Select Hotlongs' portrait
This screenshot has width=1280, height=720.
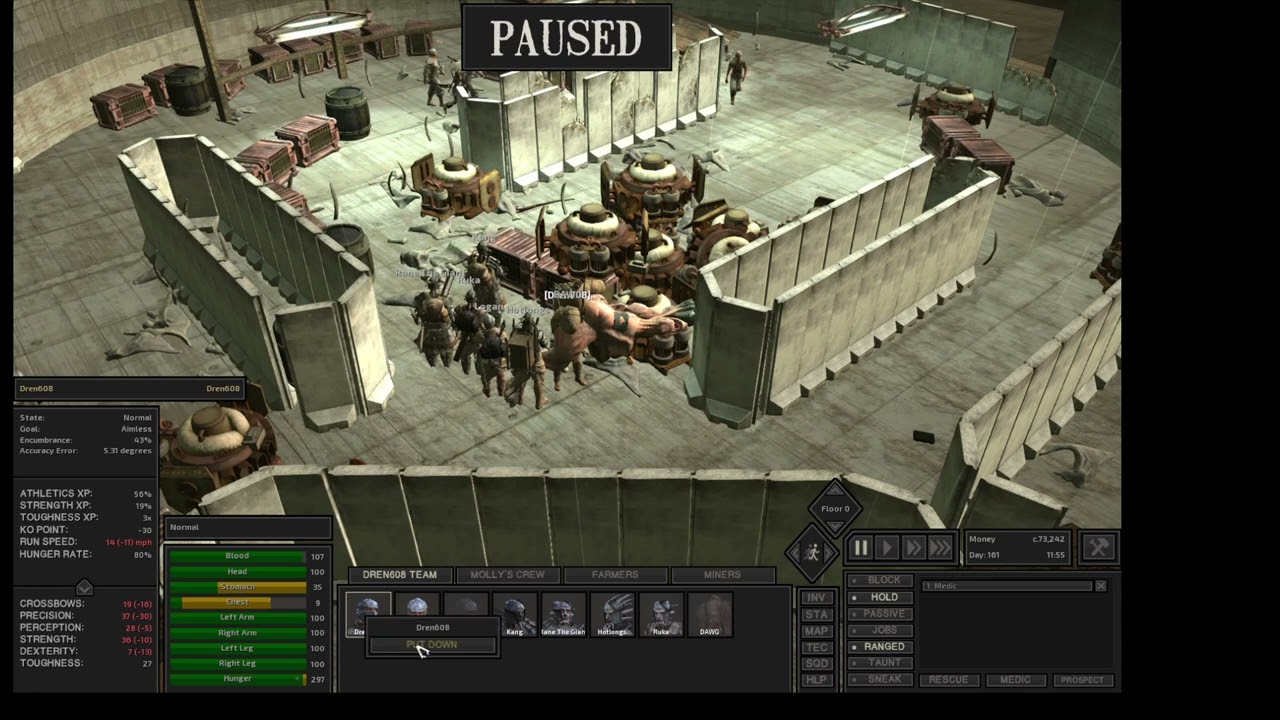pos(612,614)
